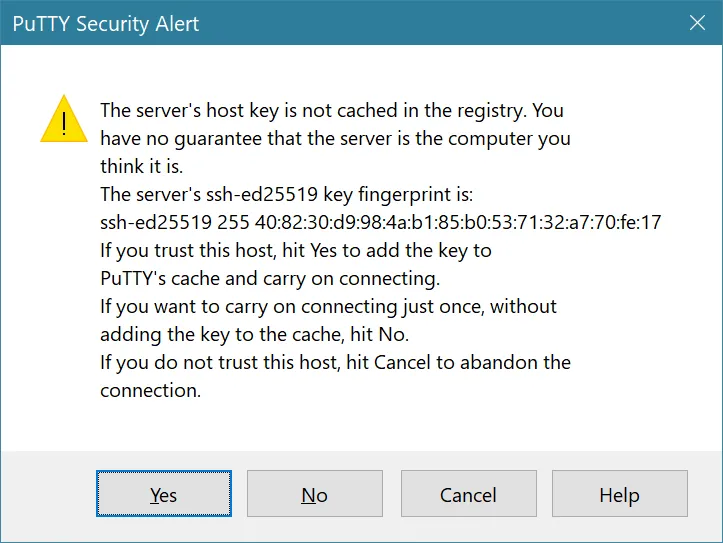Abandon the connection with Cancel
Viewport: 723px width, 543px height.
[468, 494]
